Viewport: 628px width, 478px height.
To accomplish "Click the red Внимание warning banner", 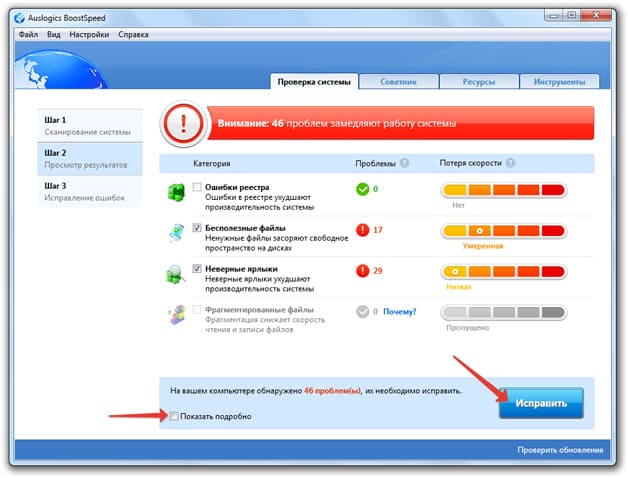I will pos(400,123).
